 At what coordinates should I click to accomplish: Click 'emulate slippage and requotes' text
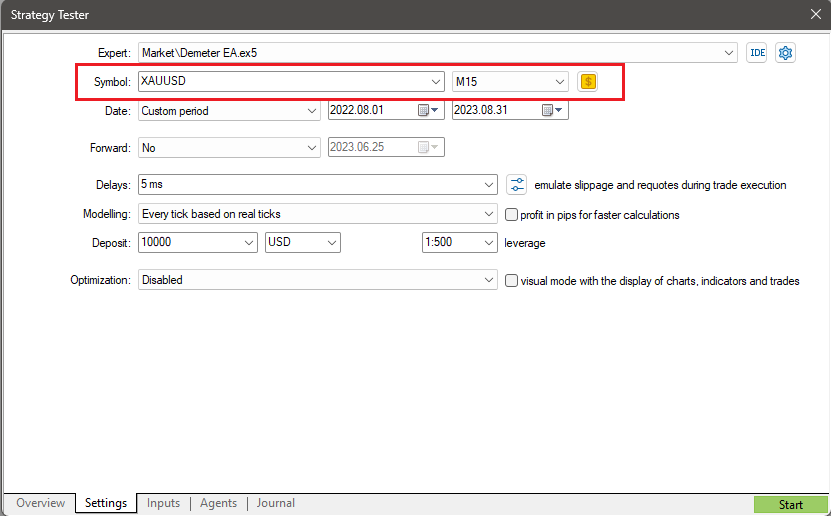click(660, 185)
